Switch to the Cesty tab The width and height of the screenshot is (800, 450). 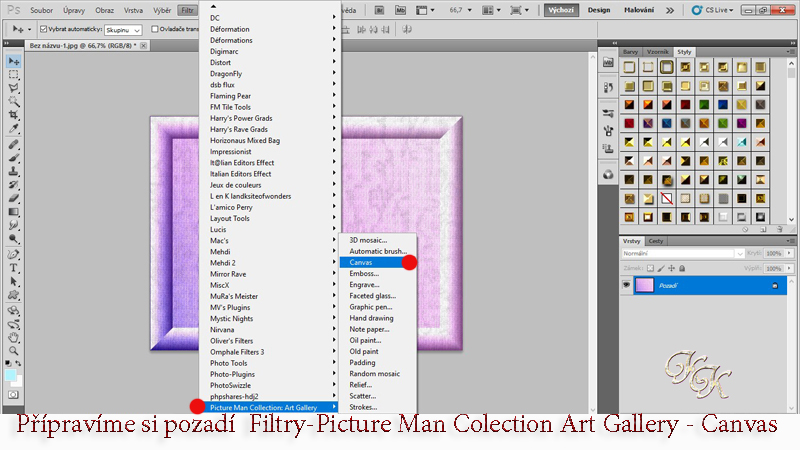(656, 241)
